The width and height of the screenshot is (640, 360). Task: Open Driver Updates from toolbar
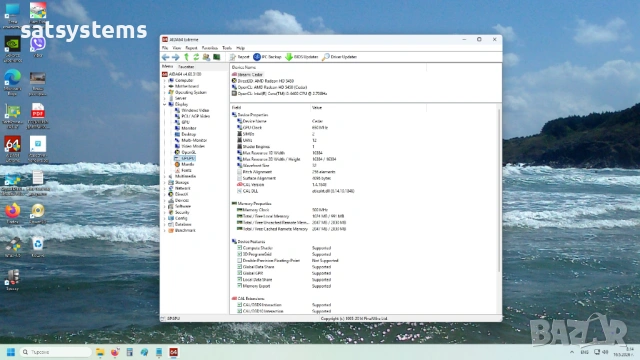pyautogui.click(x=339, y=57)
